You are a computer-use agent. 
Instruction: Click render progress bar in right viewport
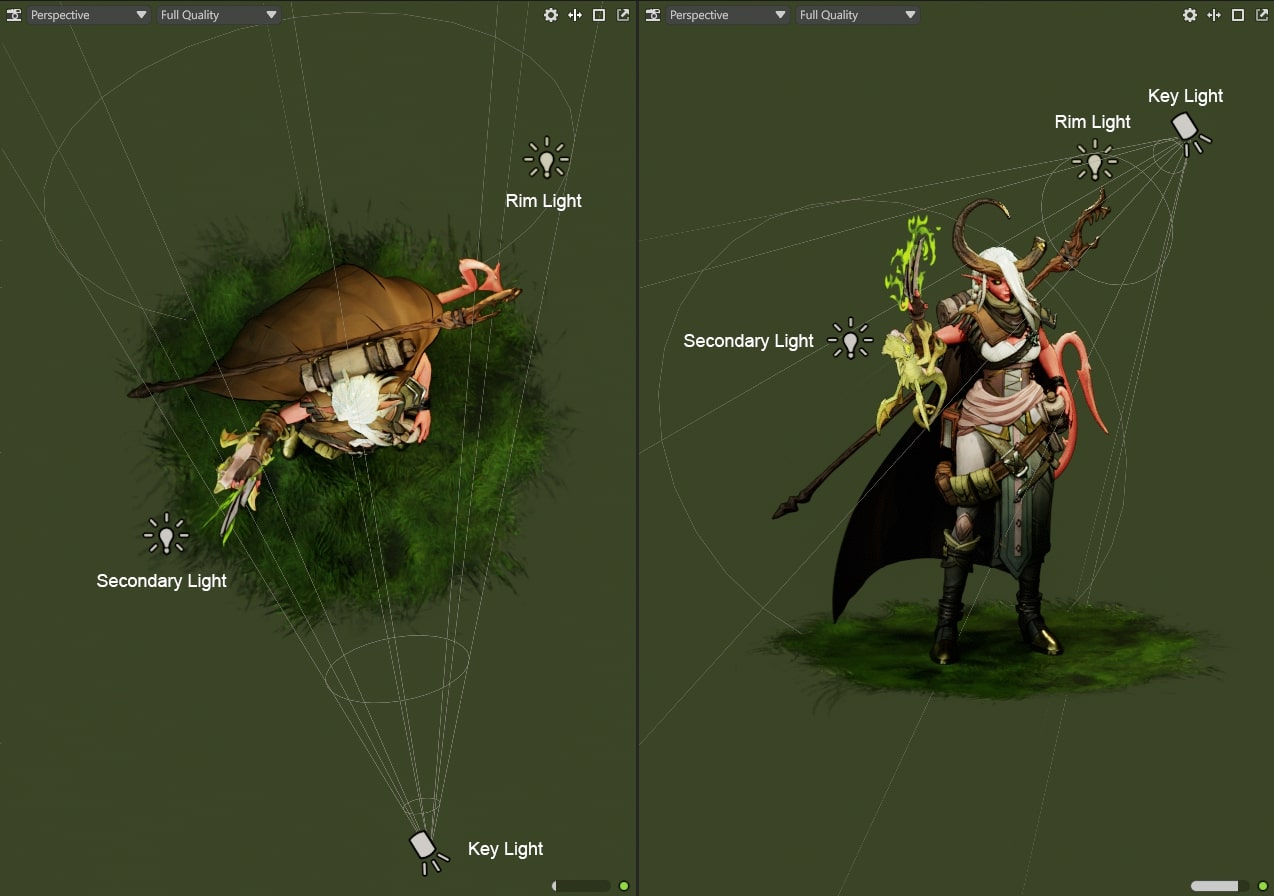click(x=1215, y=886)
